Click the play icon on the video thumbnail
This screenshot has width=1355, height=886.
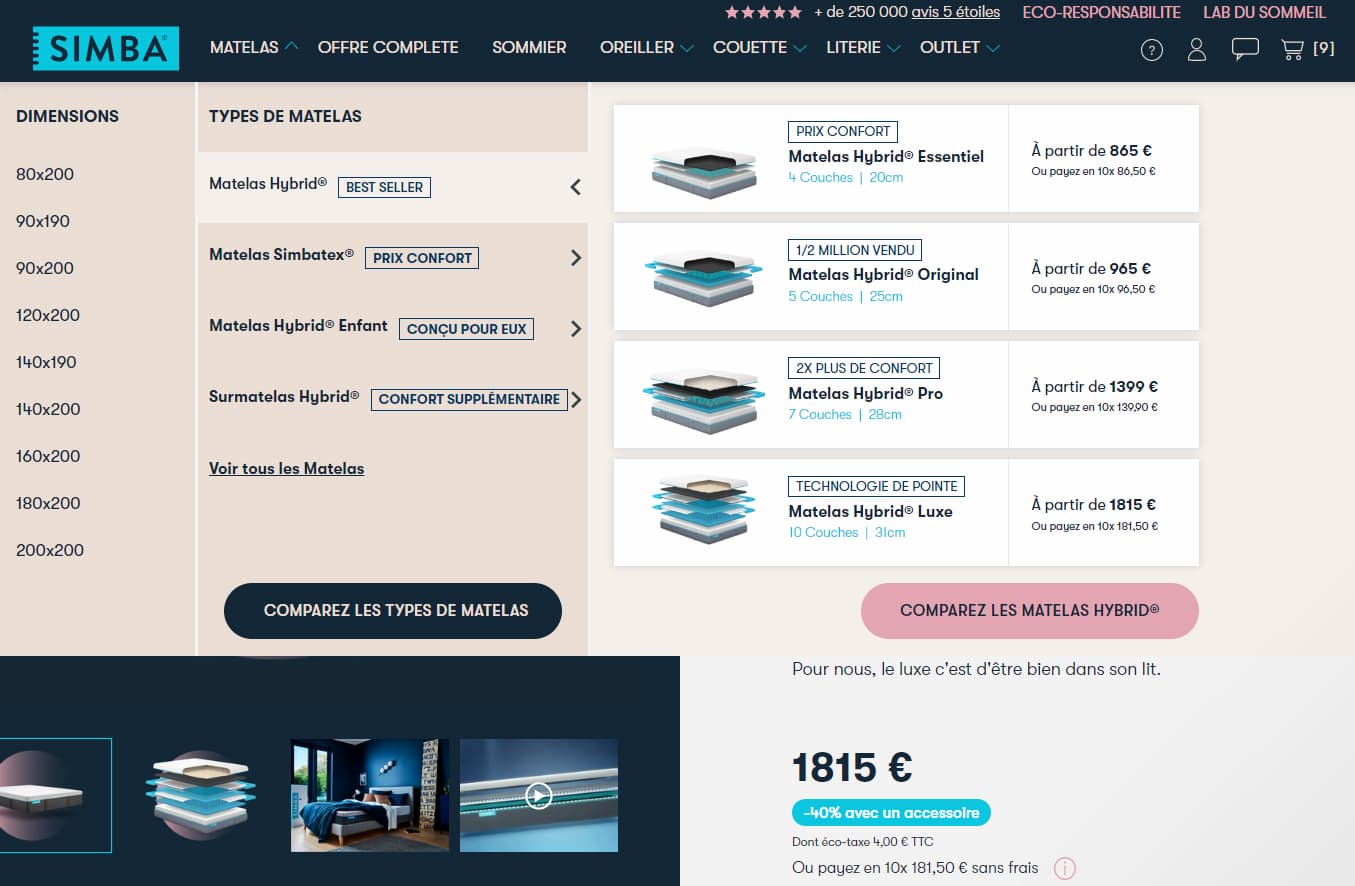point(539,795)
